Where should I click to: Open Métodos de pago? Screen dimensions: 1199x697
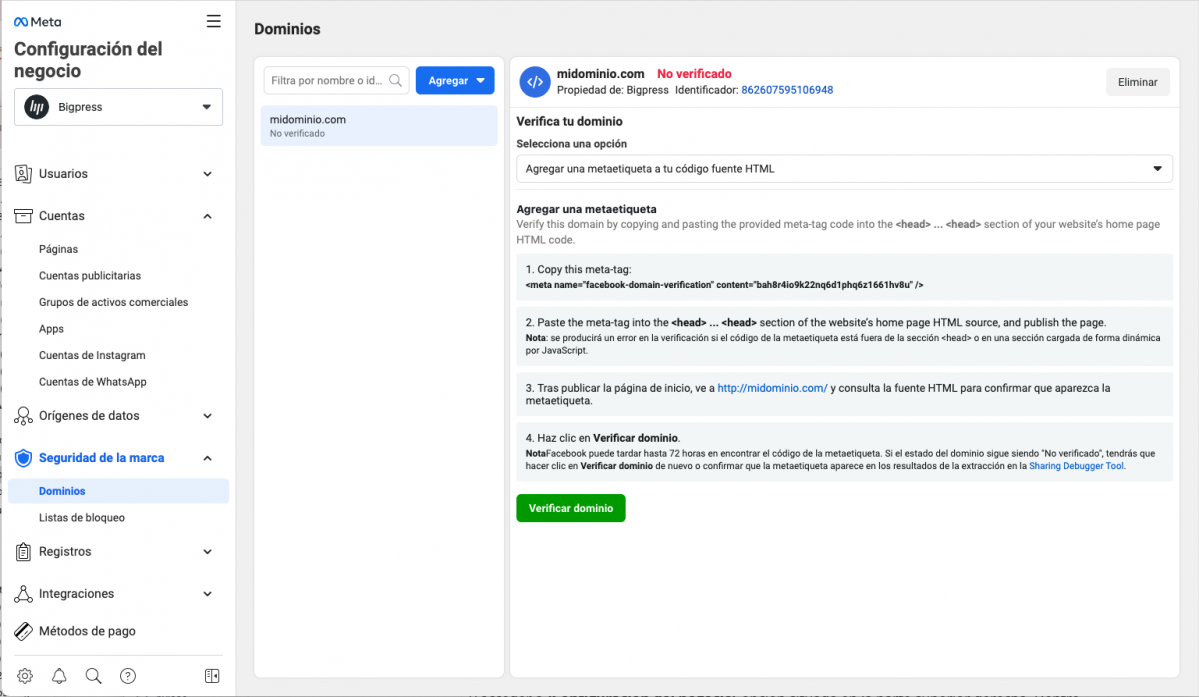[87, 631]
